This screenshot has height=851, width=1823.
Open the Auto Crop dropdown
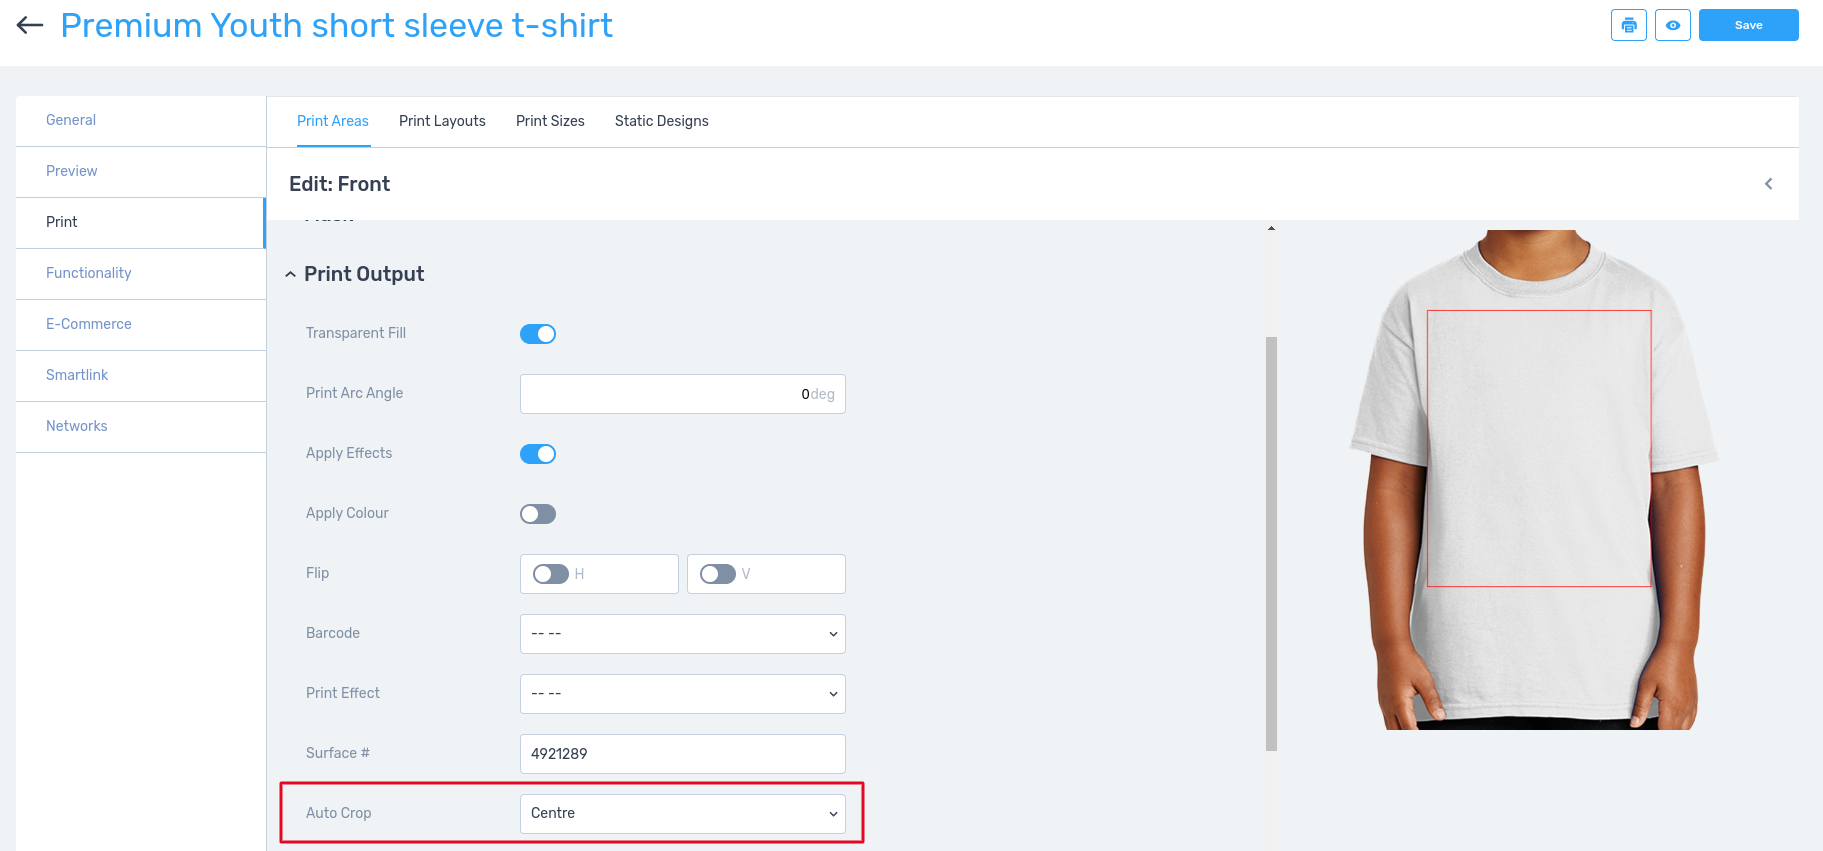682,814
